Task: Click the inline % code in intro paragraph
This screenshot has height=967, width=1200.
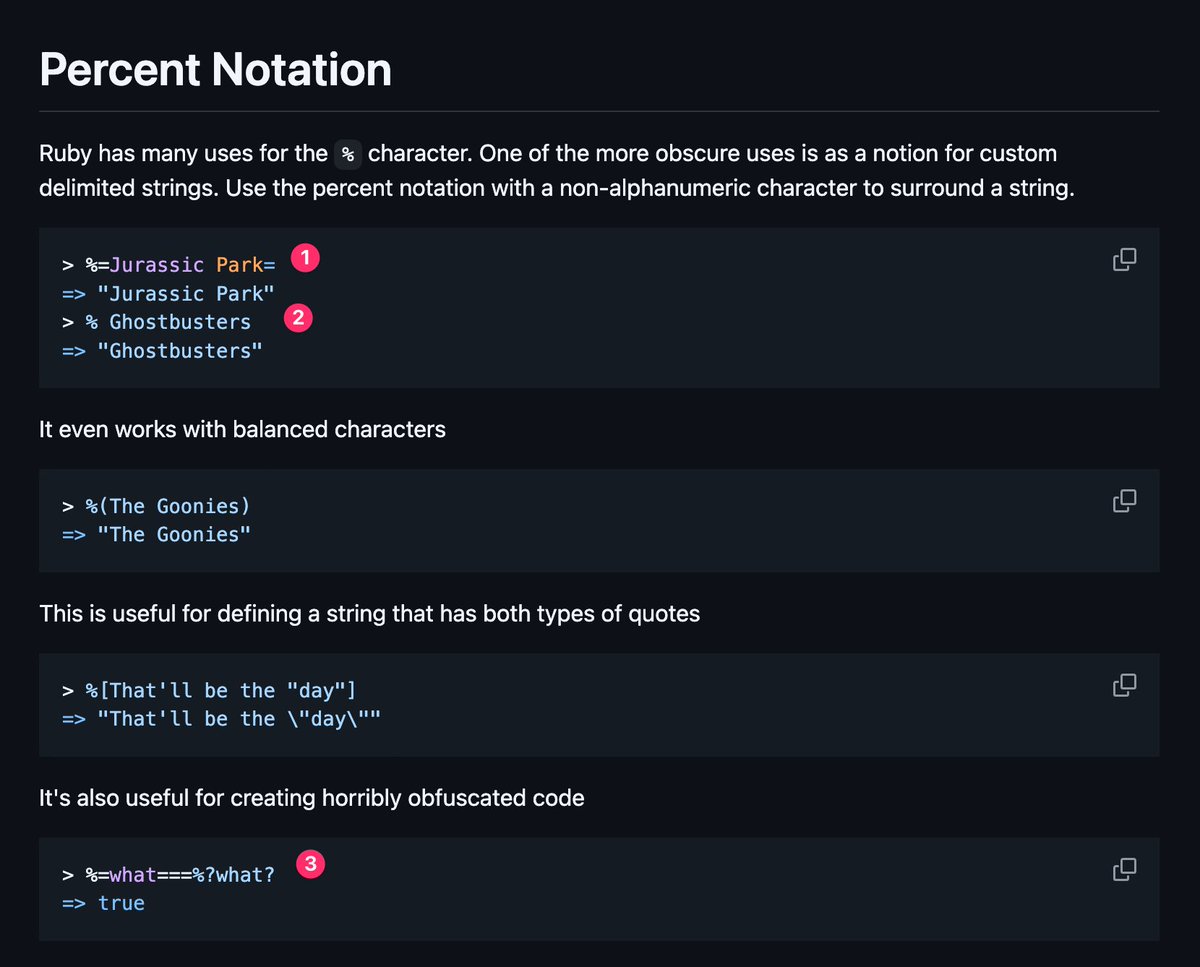Action: coord(348,155)
